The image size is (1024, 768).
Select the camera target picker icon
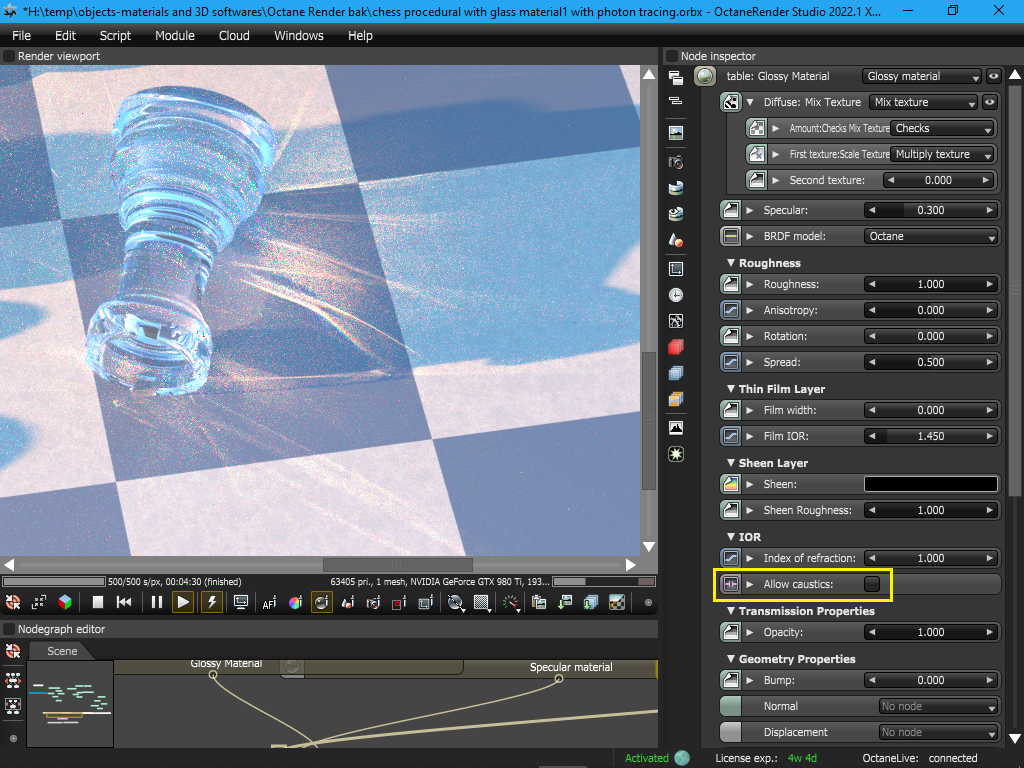point(374,602)
